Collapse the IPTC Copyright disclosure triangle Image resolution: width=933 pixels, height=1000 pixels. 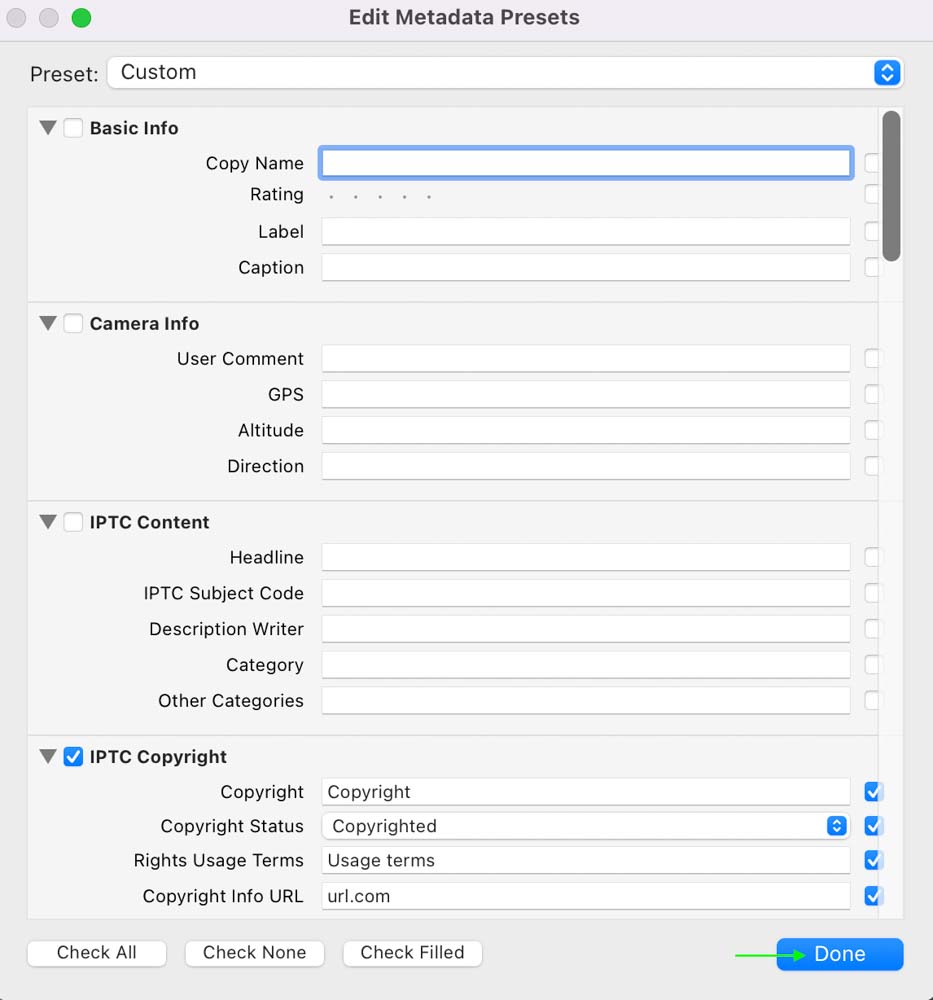point(48,756)
